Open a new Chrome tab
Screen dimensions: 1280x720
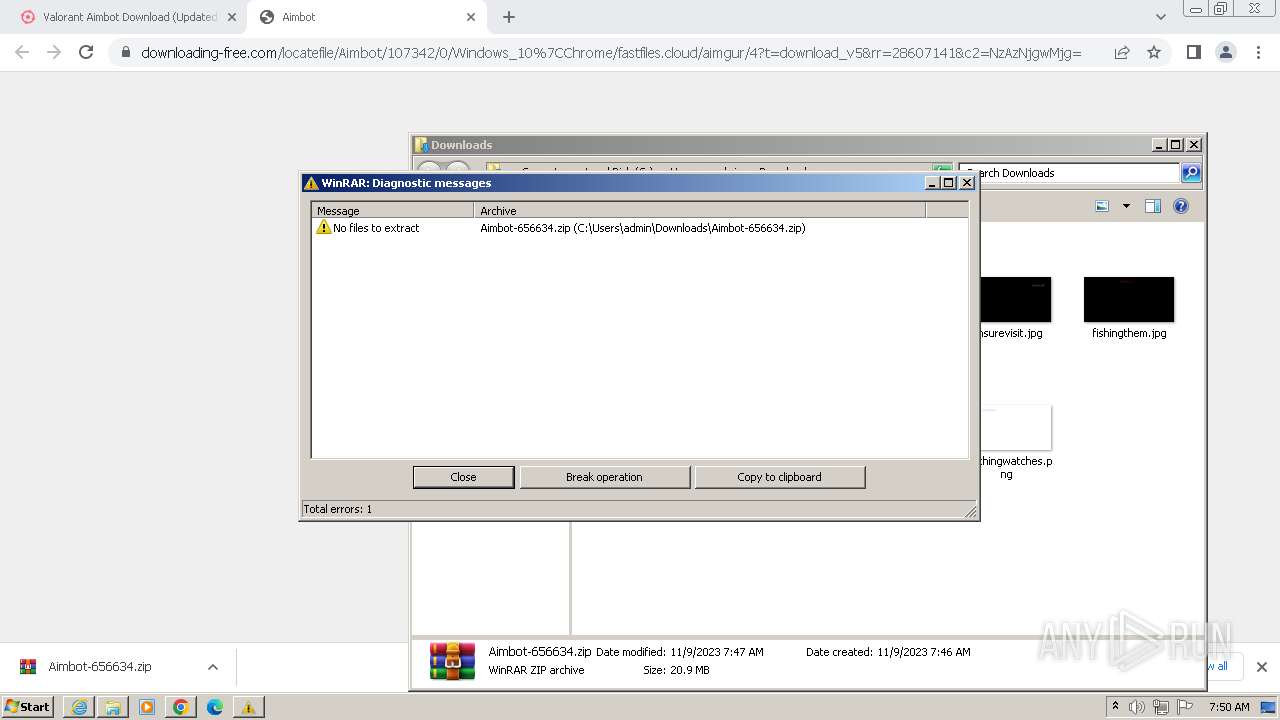click(x=509, y=17)
